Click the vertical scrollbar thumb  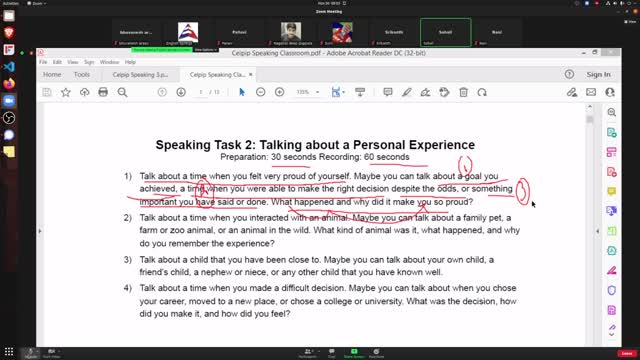(590, 119)
